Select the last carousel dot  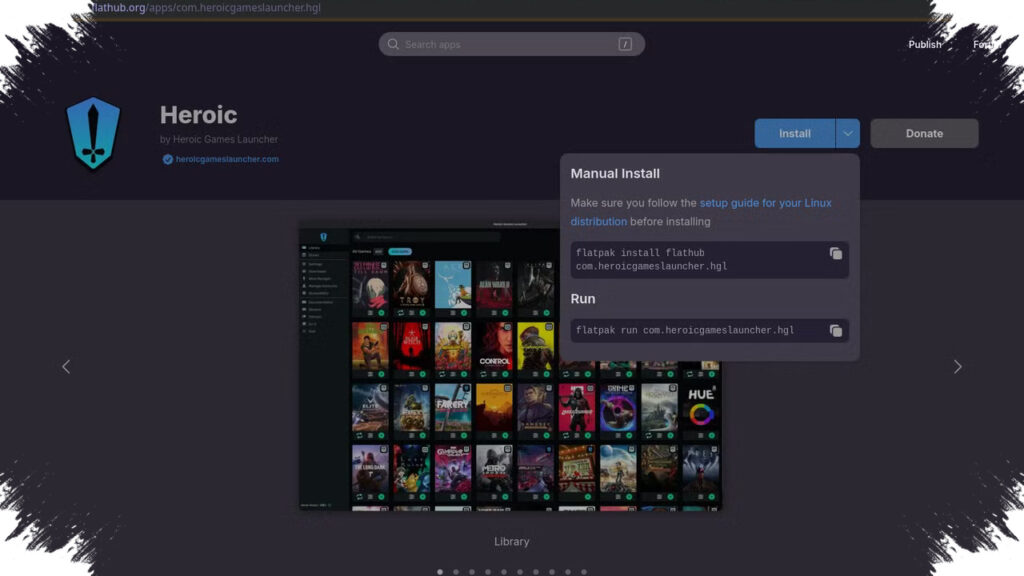pos(584,572)
